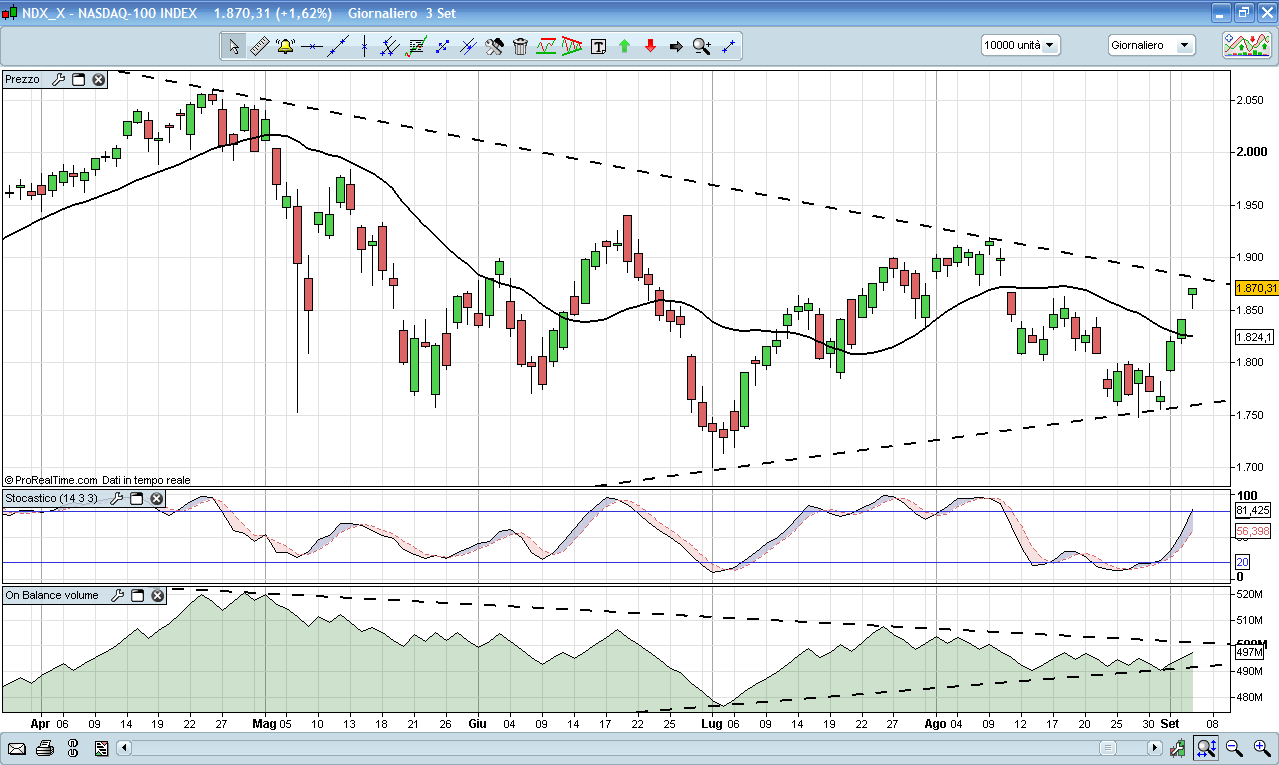Choose the vertical line drawing tool
The width and height of the screenshot is (1279, 765).
(364, 46)
